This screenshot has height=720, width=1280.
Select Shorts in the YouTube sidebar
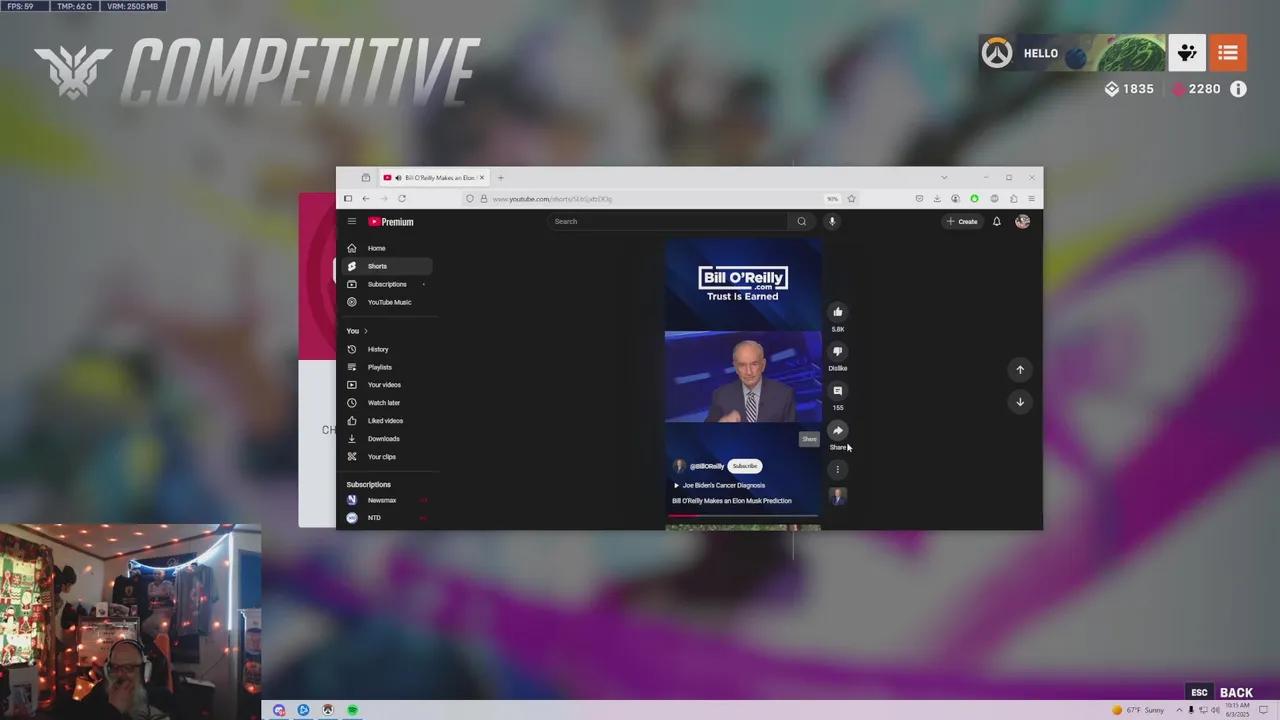387,266
